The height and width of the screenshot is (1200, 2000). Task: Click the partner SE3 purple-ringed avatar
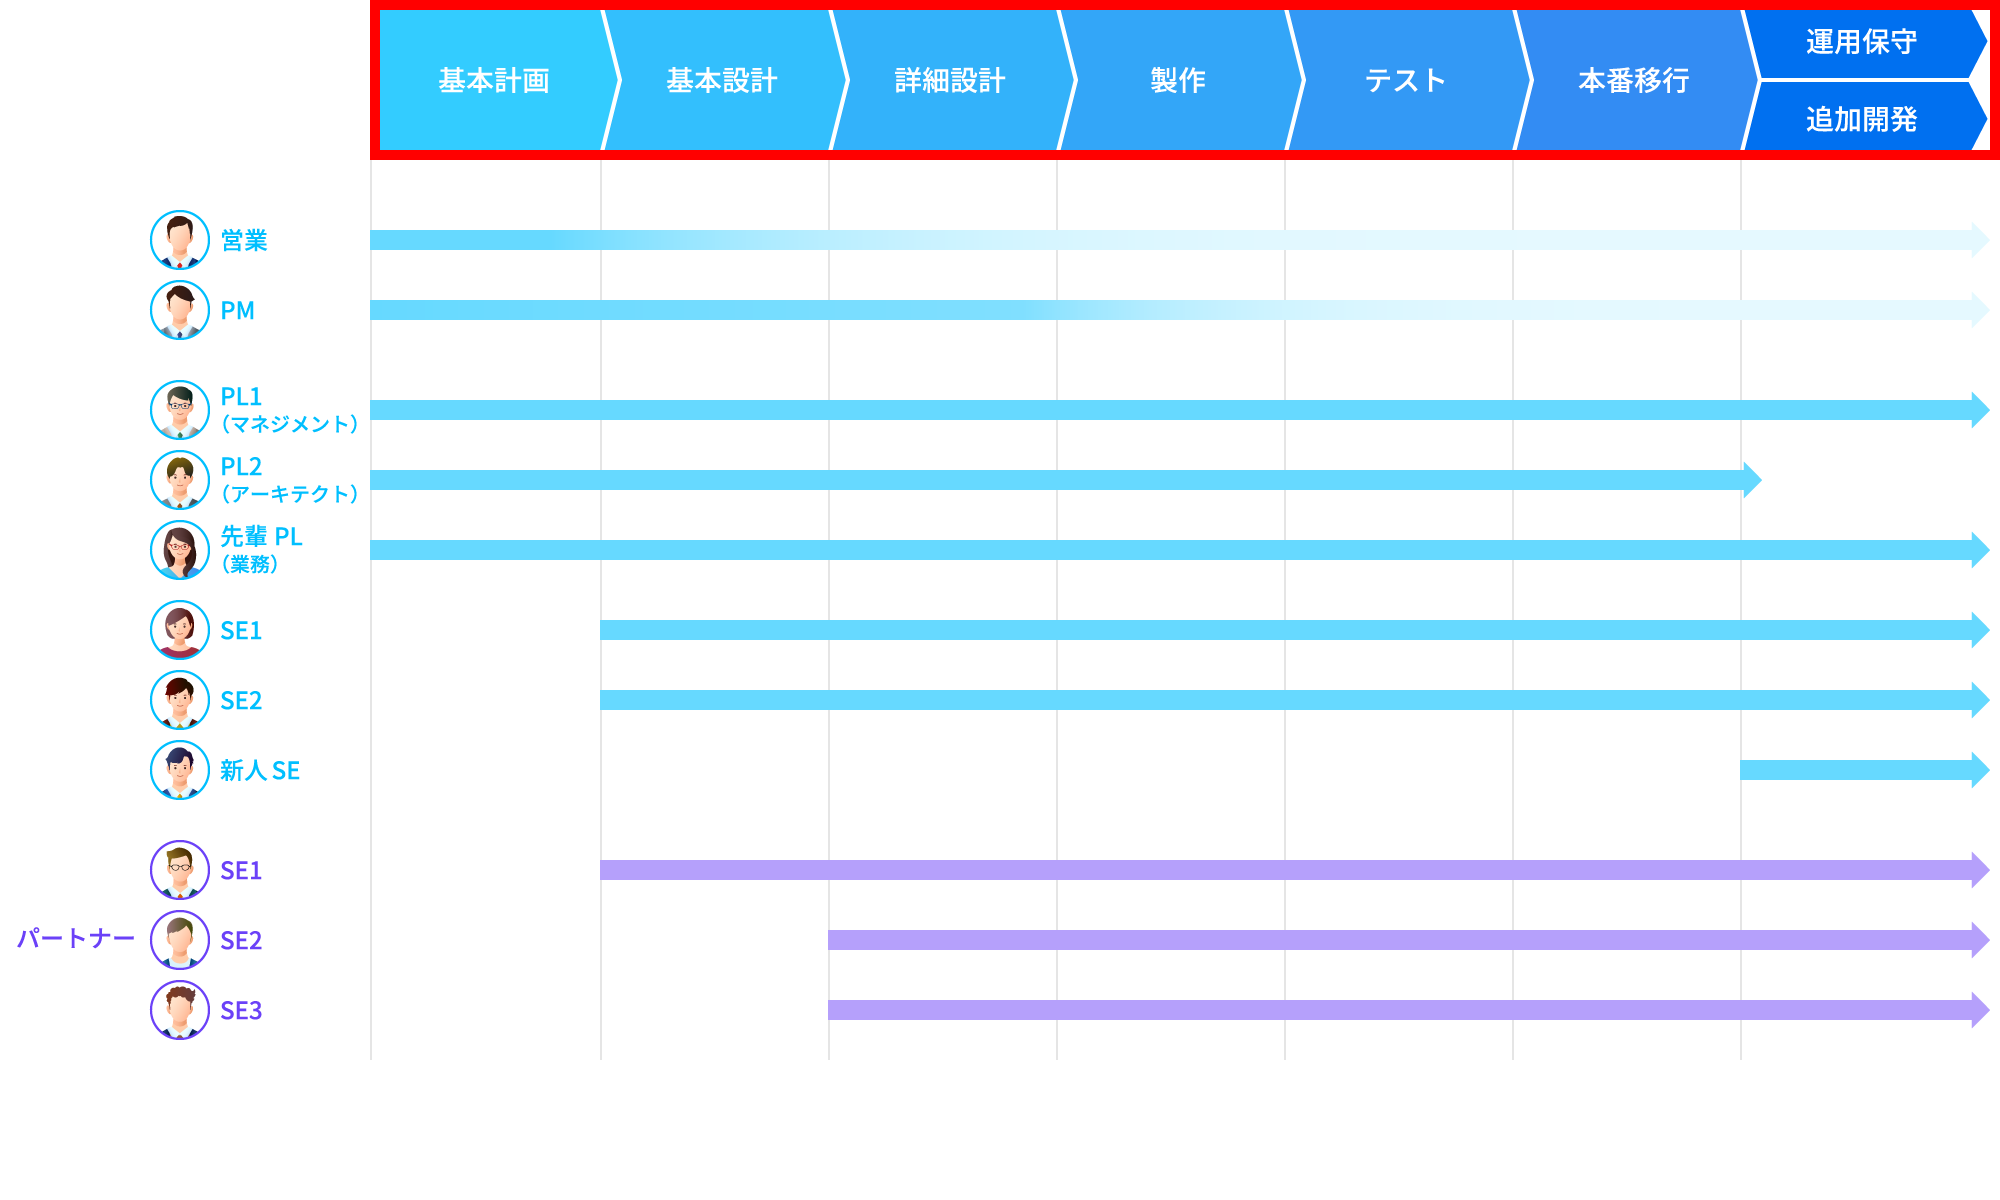click(180, 1010)
